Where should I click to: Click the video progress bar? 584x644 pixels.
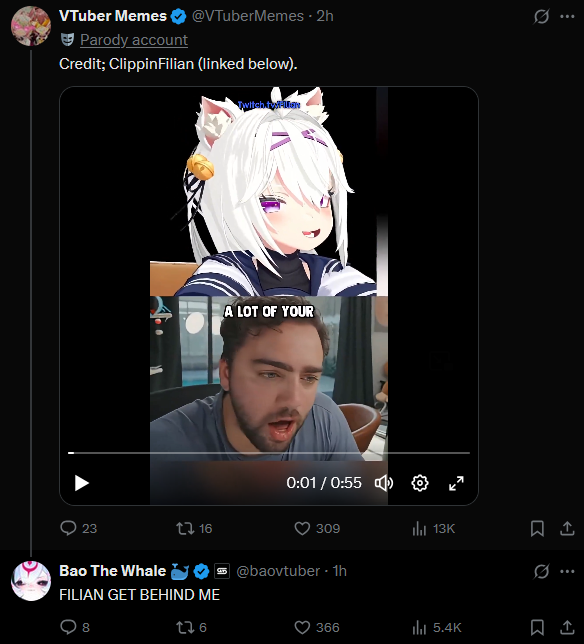[x=269, y=453]
